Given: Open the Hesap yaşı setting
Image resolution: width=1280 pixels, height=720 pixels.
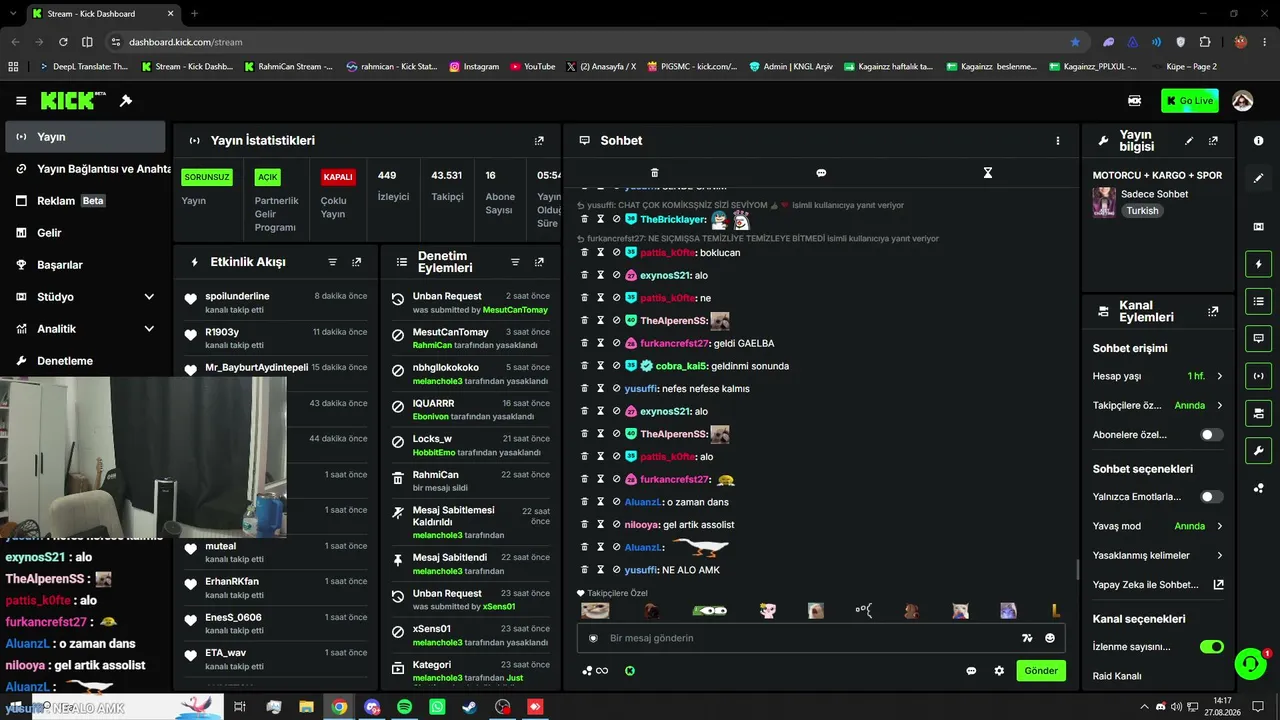Looking at the screenshot, I should click(x=1158, y=376).
